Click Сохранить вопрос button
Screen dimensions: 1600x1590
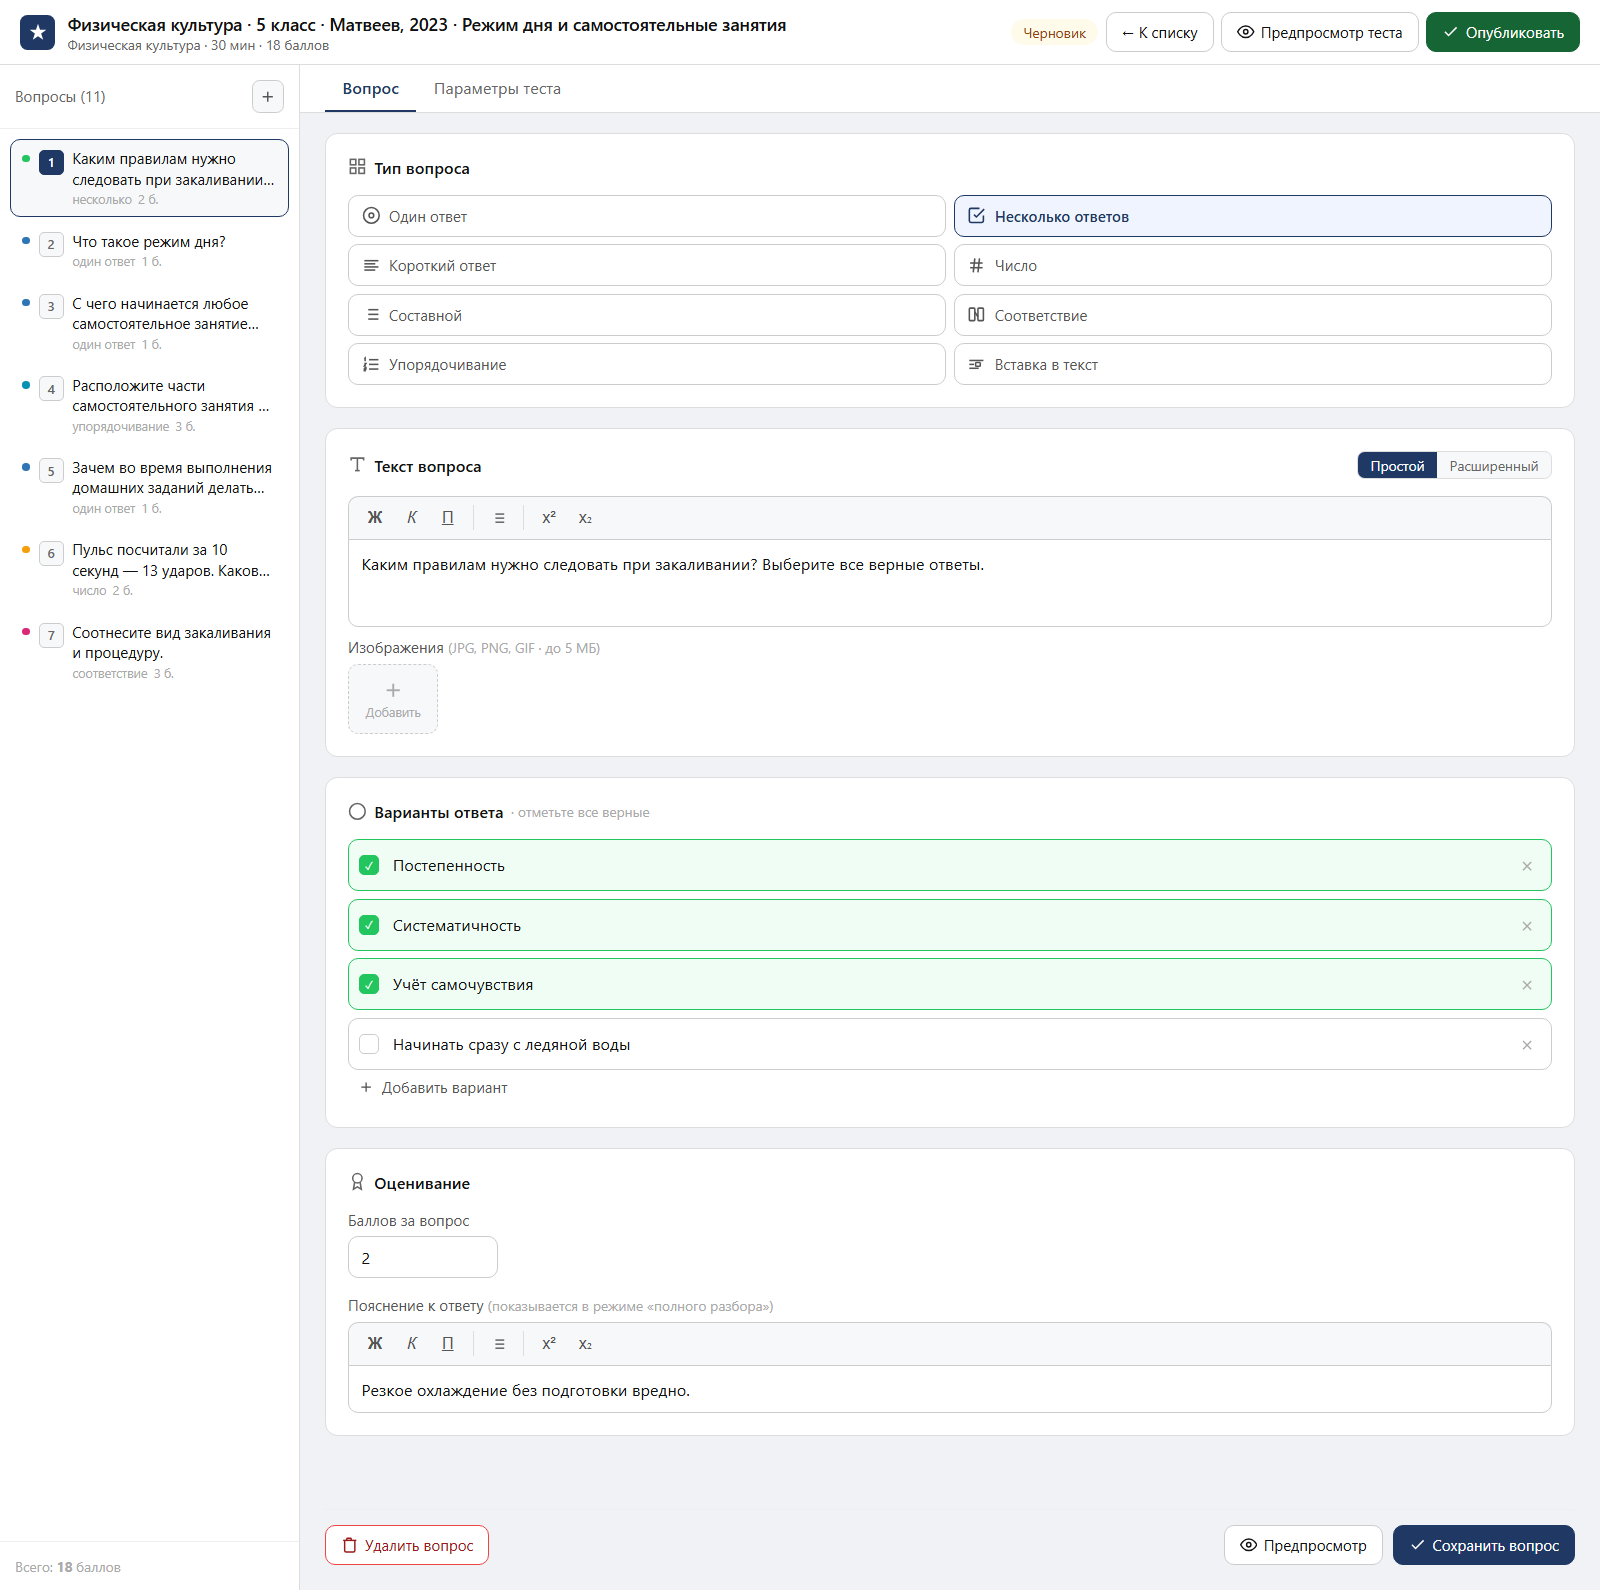1484,1545
